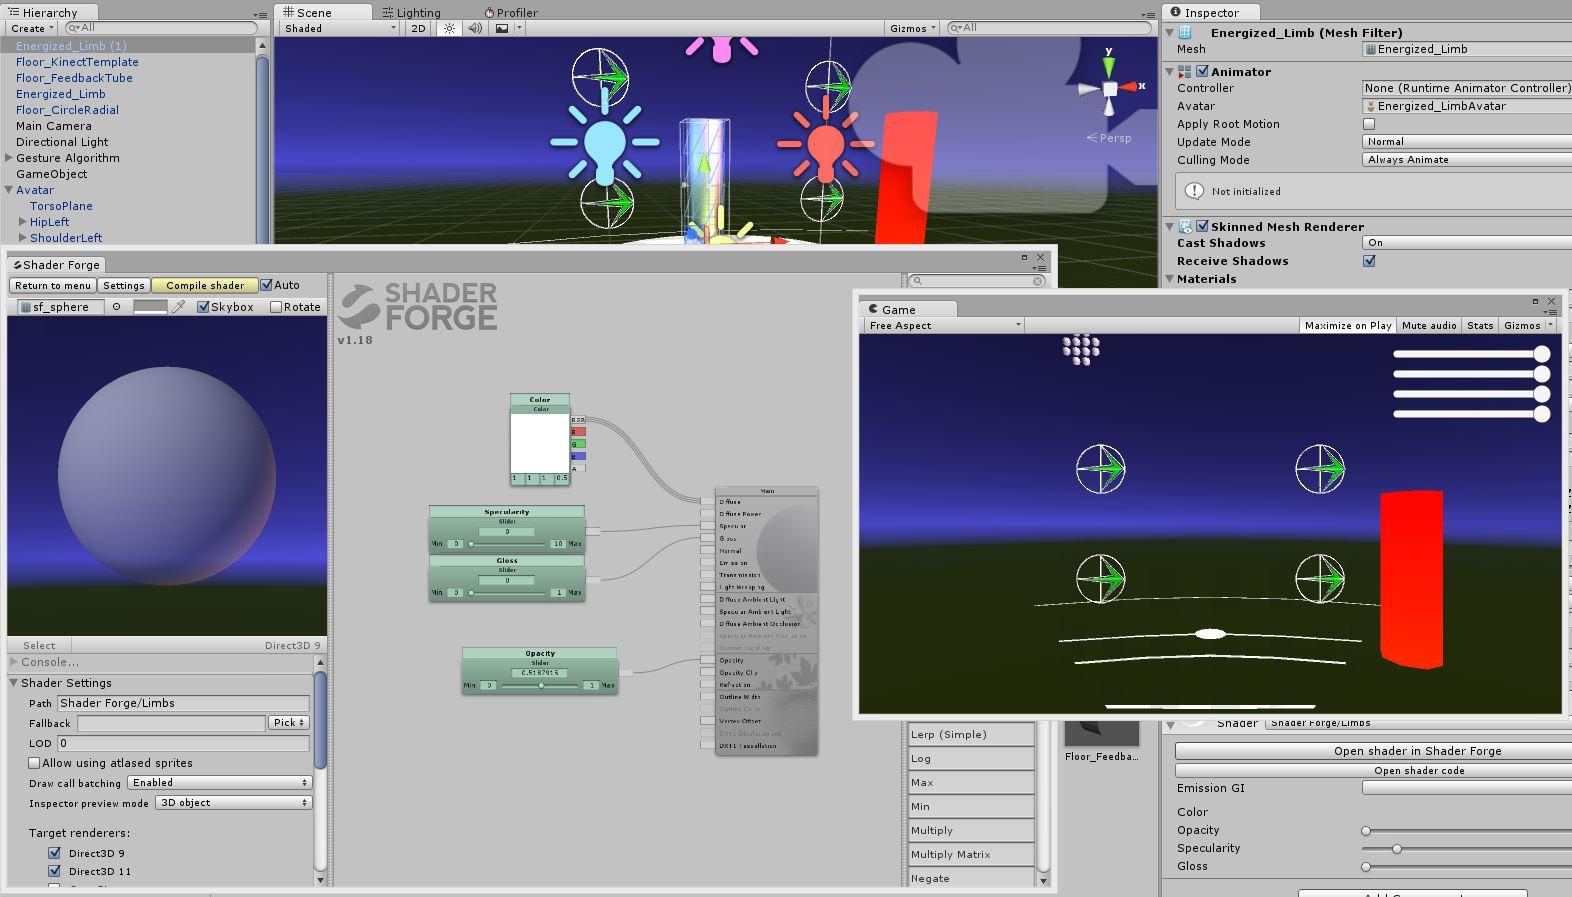The width and height of the screenshot is (1572, 897).
Task: Click the G channel output on Color node
Action: pos(578,444)
